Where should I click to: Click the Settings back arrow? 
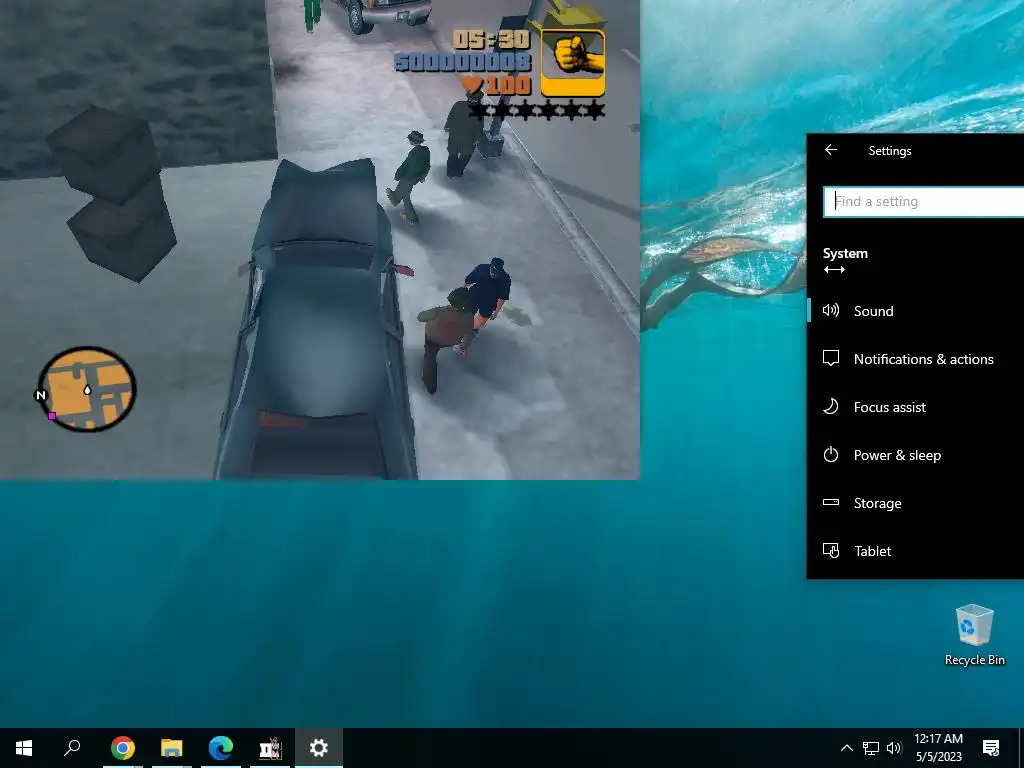click(831, 150)
